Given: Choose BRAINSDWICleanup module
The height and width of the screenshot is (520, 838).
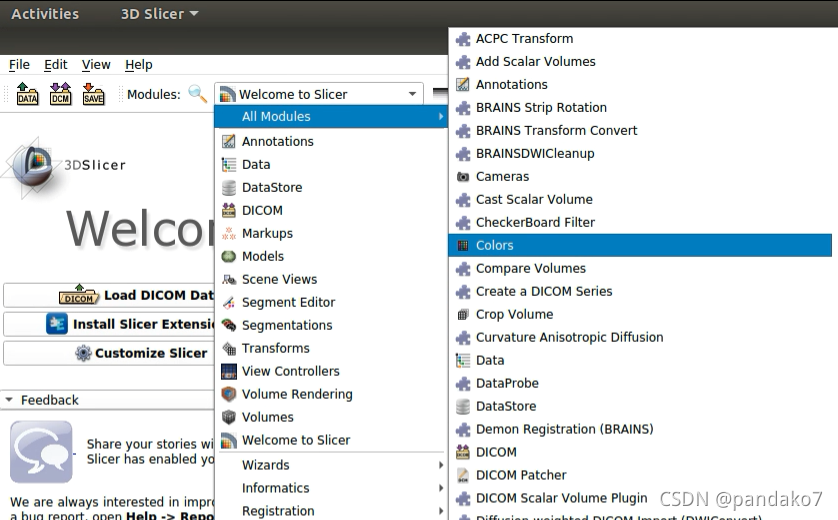Looking at the screenshot, I should [640, 153].
